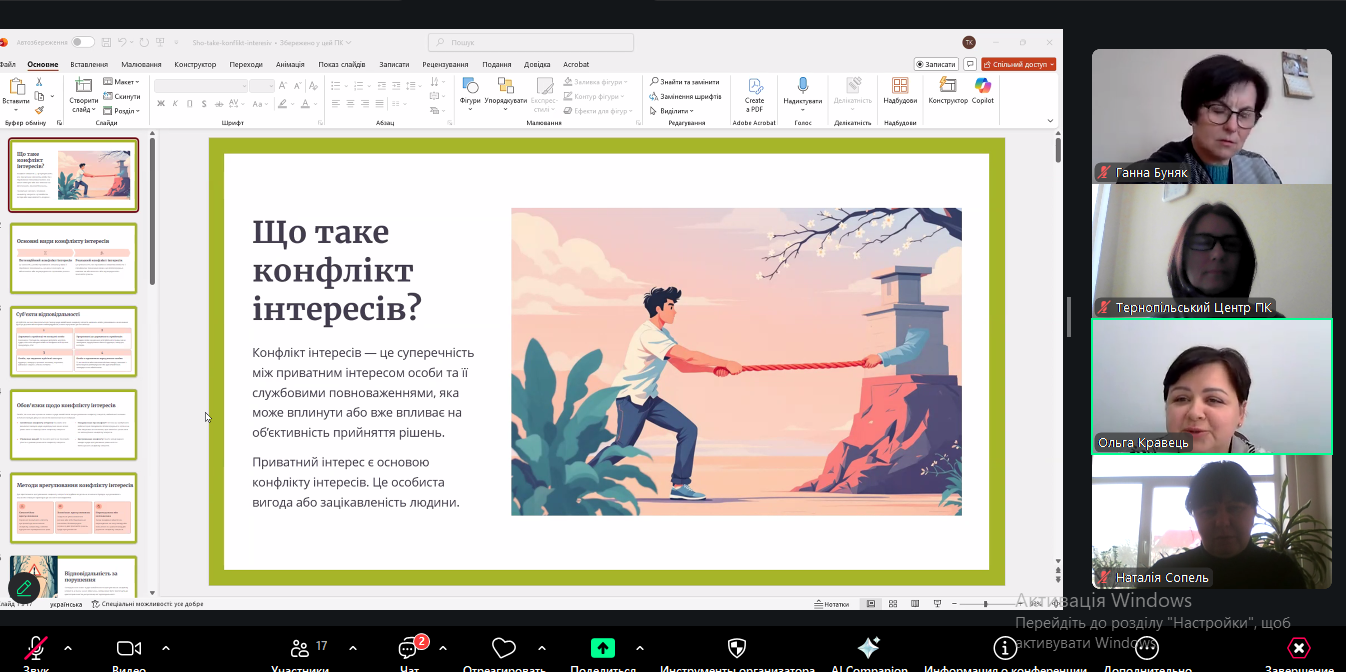The width and height of the screenshot is (1346, 672).
Task: Toggle the AutoSave switch in the title bar
Action: click(82, 42)
